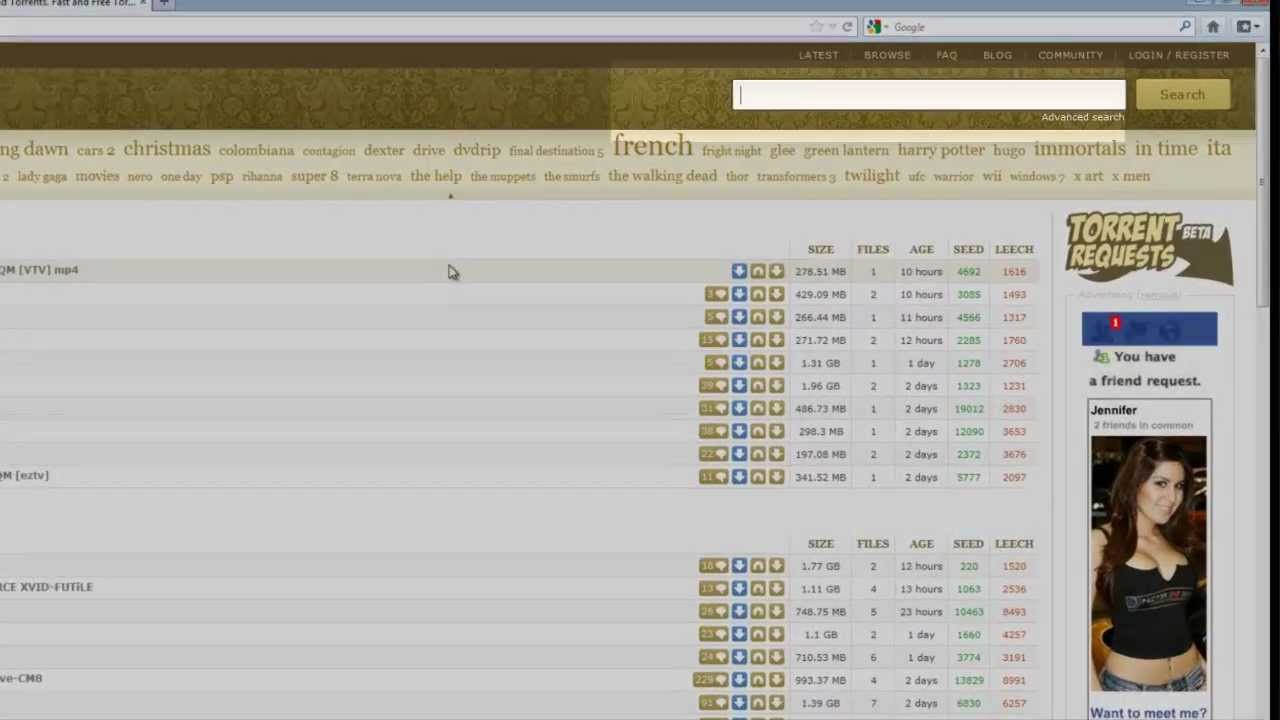
Task: Open comments on the 271.72 MB torrent
Action: 714,340
